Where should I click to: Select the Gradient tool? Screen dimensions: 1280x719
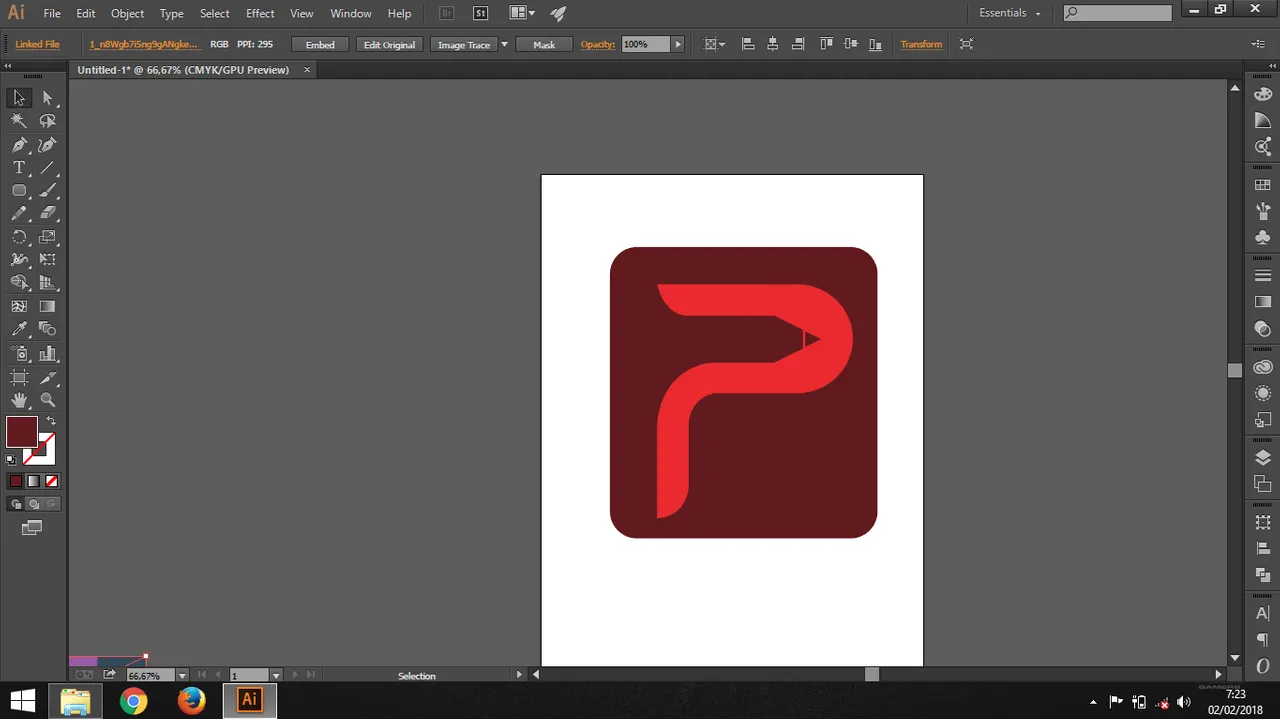(47, 307)
